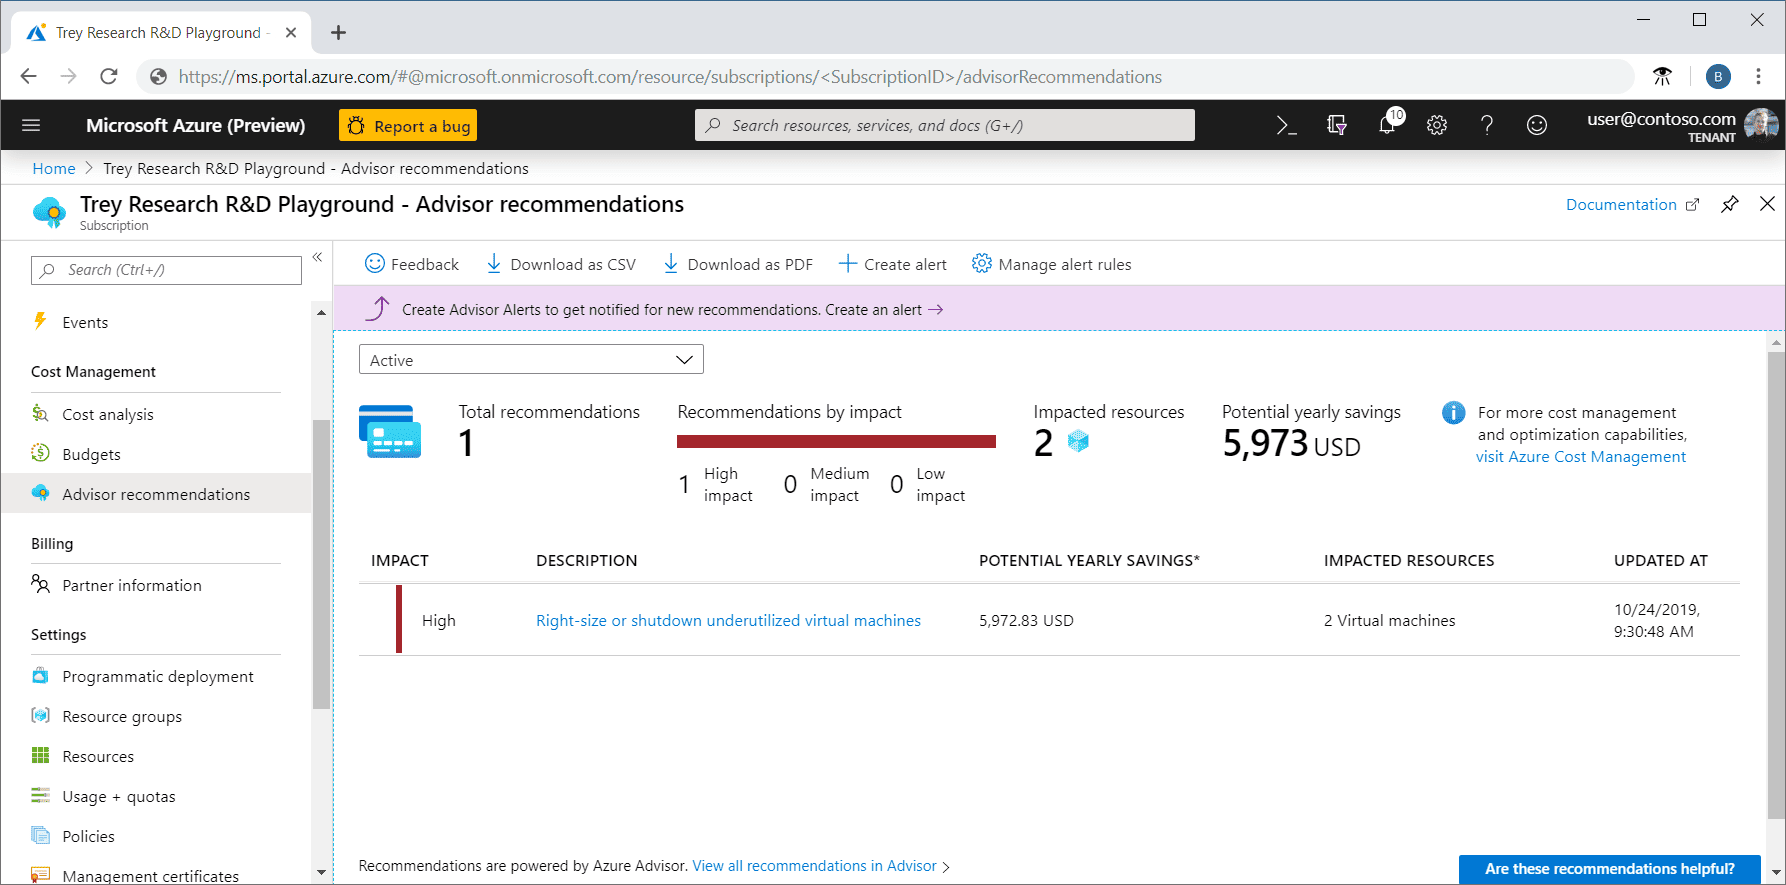The image size is (1786, 885).
Task: Open the Directory and subscription filter icon
Action: 1337,125
